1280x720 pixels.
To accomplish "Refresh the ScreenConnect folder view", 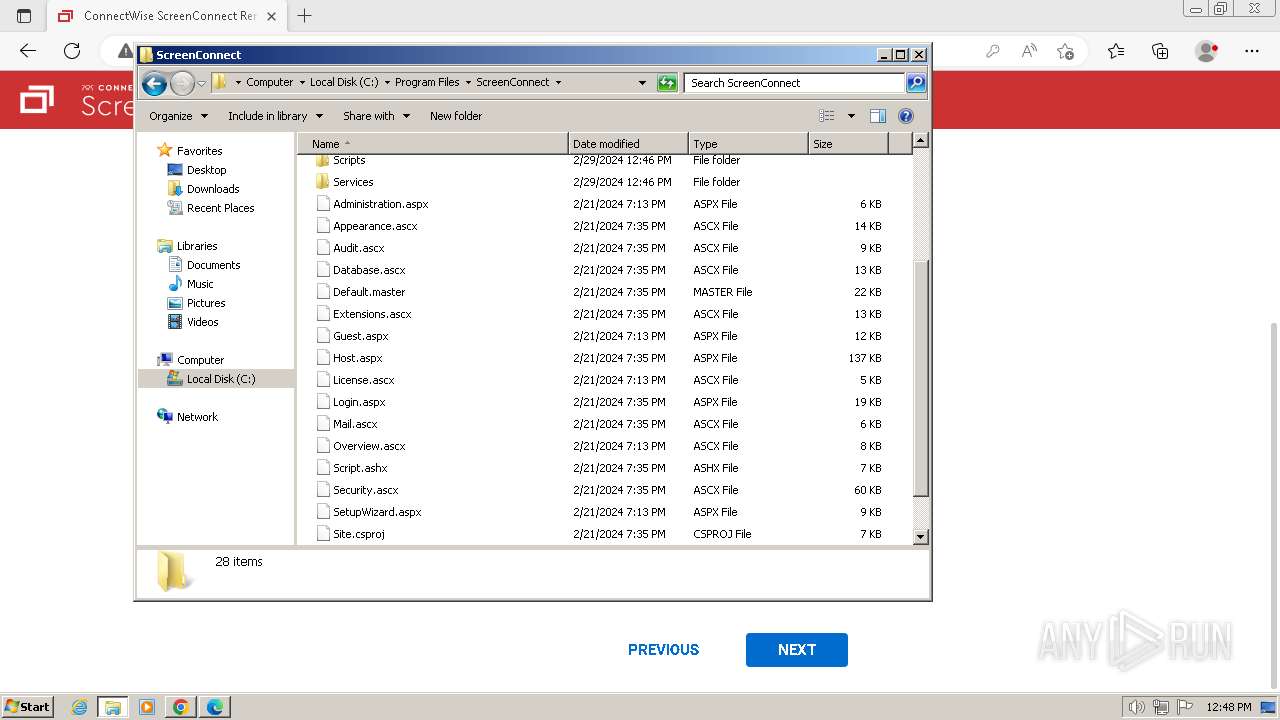I will pyautogui.click(x=667, y=83).
